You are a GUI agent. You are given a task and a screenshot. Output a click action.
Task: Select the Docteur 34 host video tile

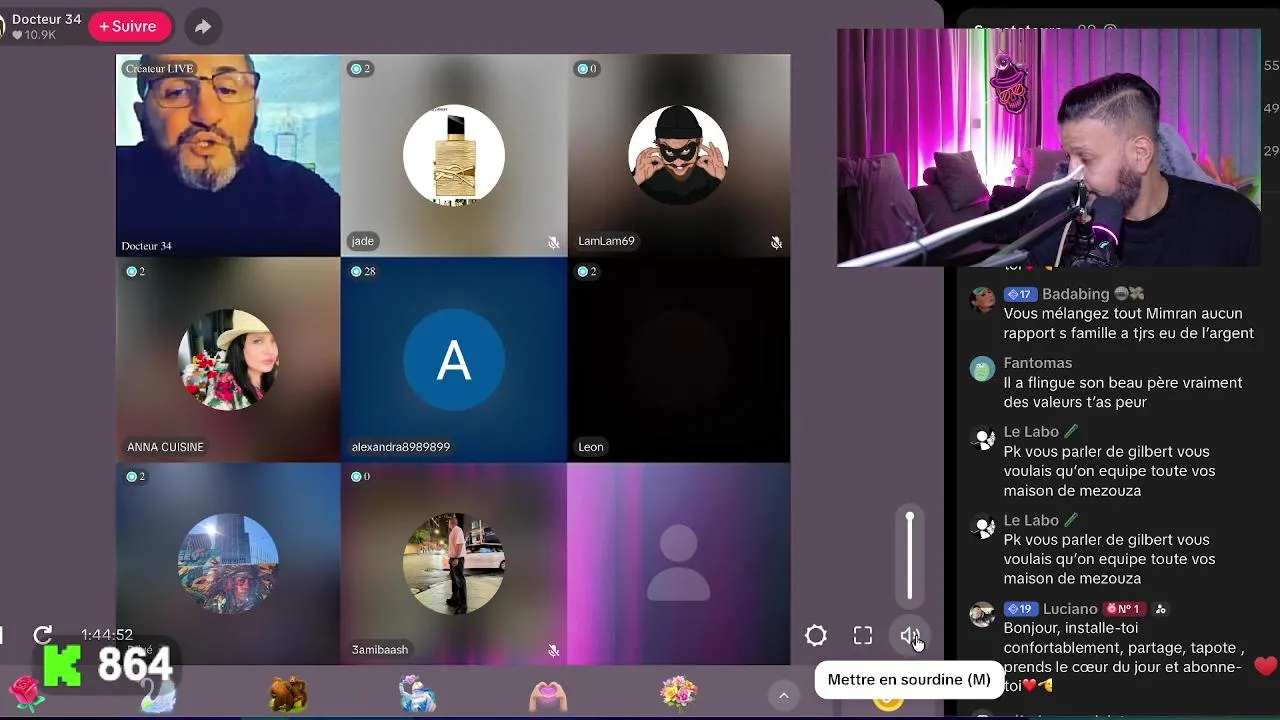(x=228, y=155)
